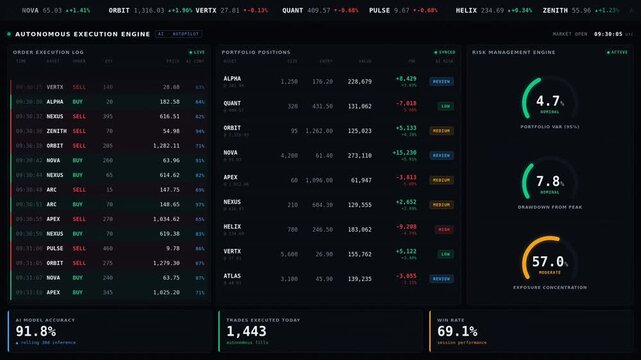The height and width of the screenshot is (360, 641).
Task: Click the 09:30:05 market clock
Action: point(608,34)
